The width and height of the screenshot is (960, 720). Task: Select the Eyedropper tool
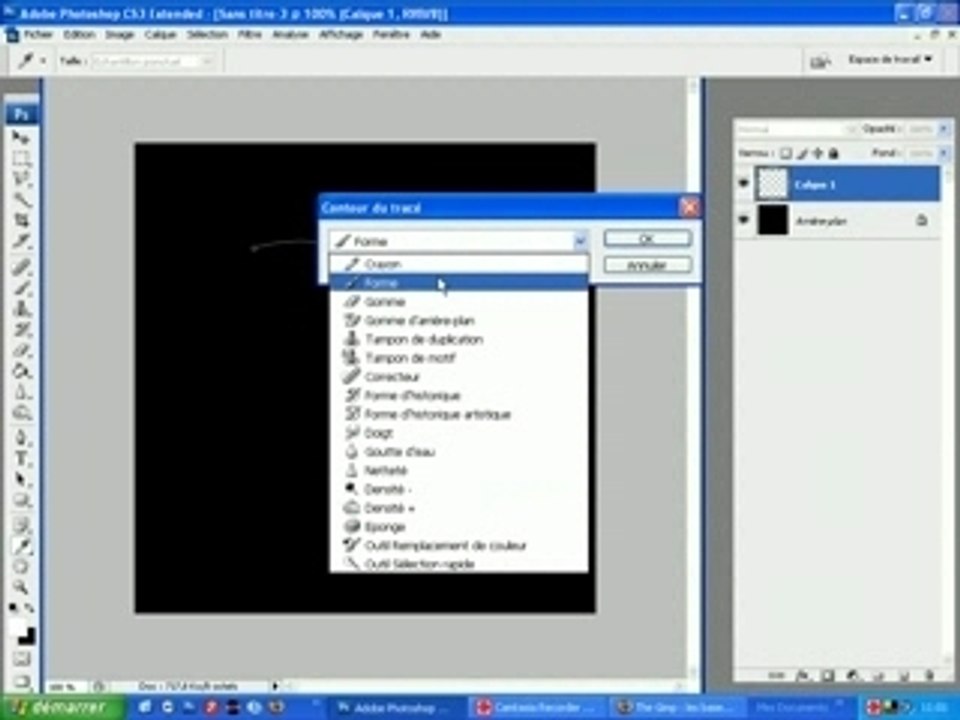(x=21, y=546)
